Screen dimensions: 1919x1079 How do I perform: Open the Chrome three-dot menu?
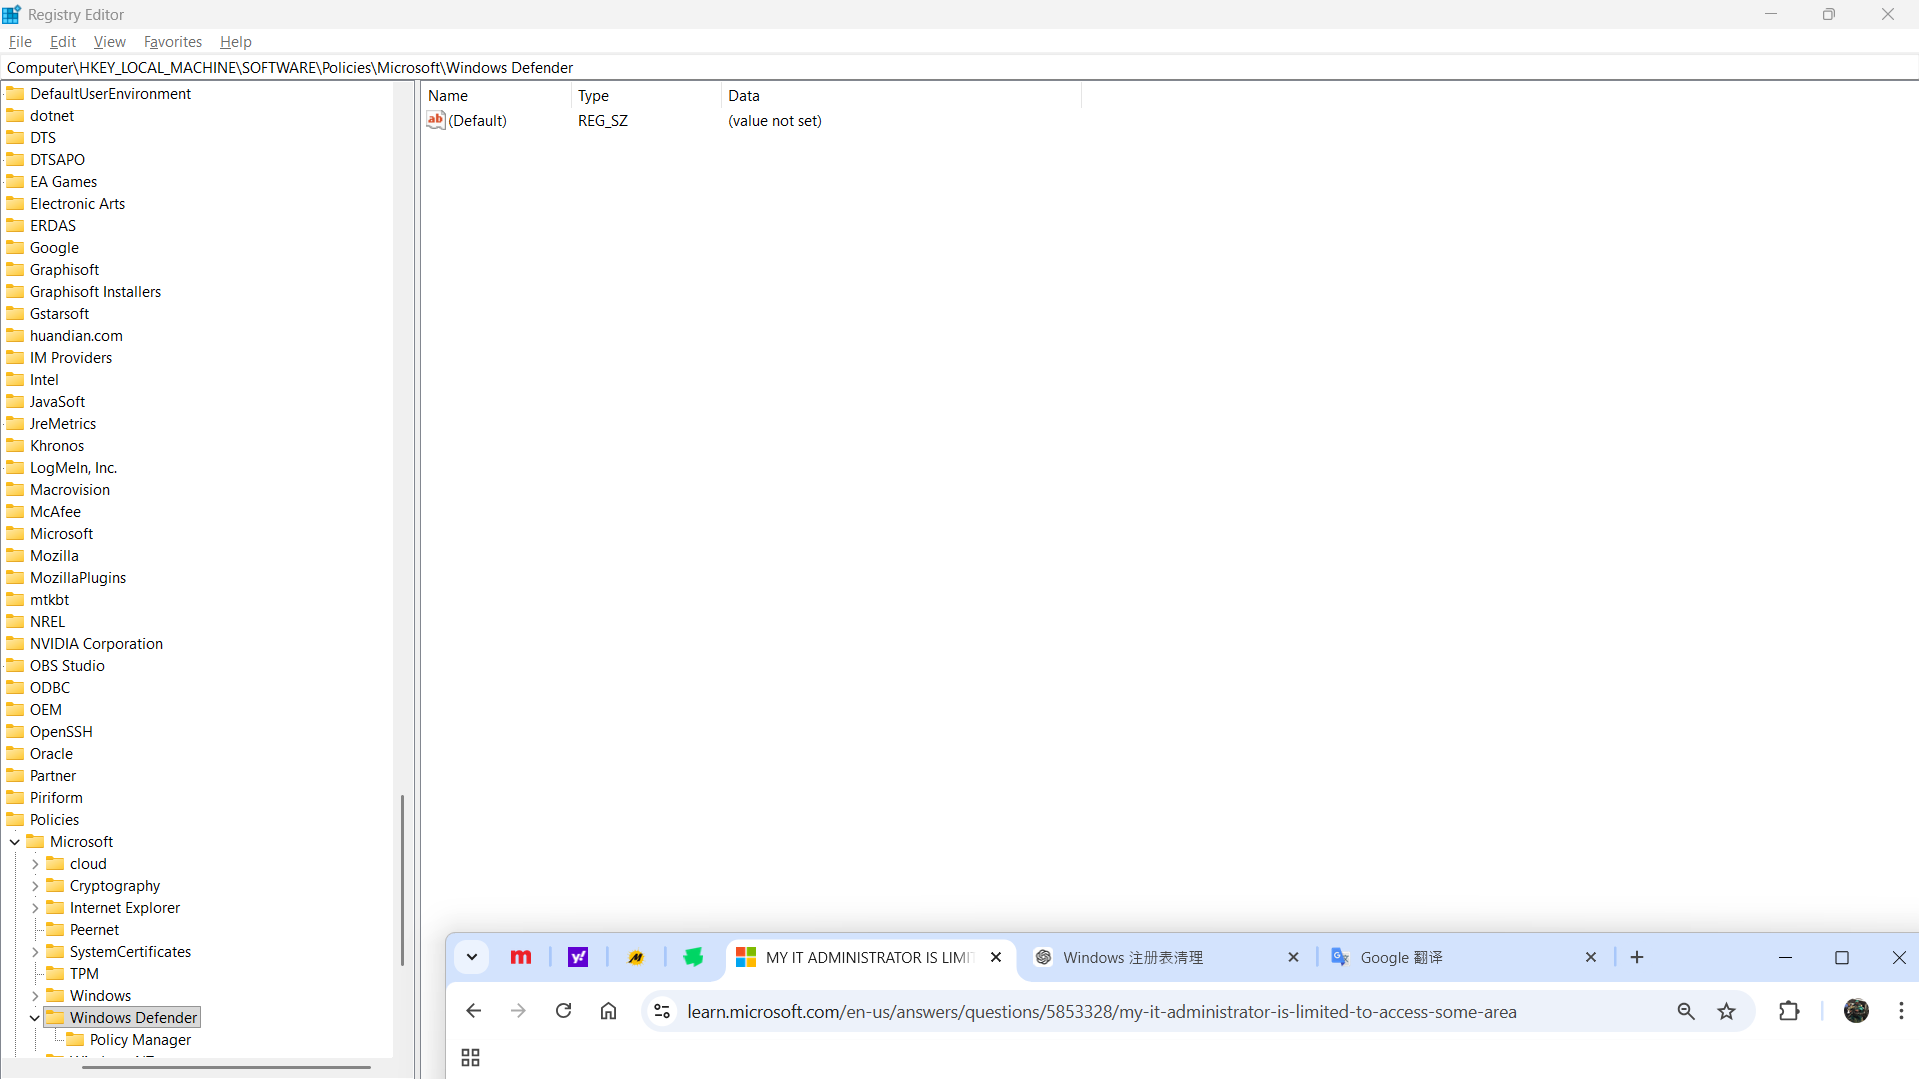[1901, 1011]
